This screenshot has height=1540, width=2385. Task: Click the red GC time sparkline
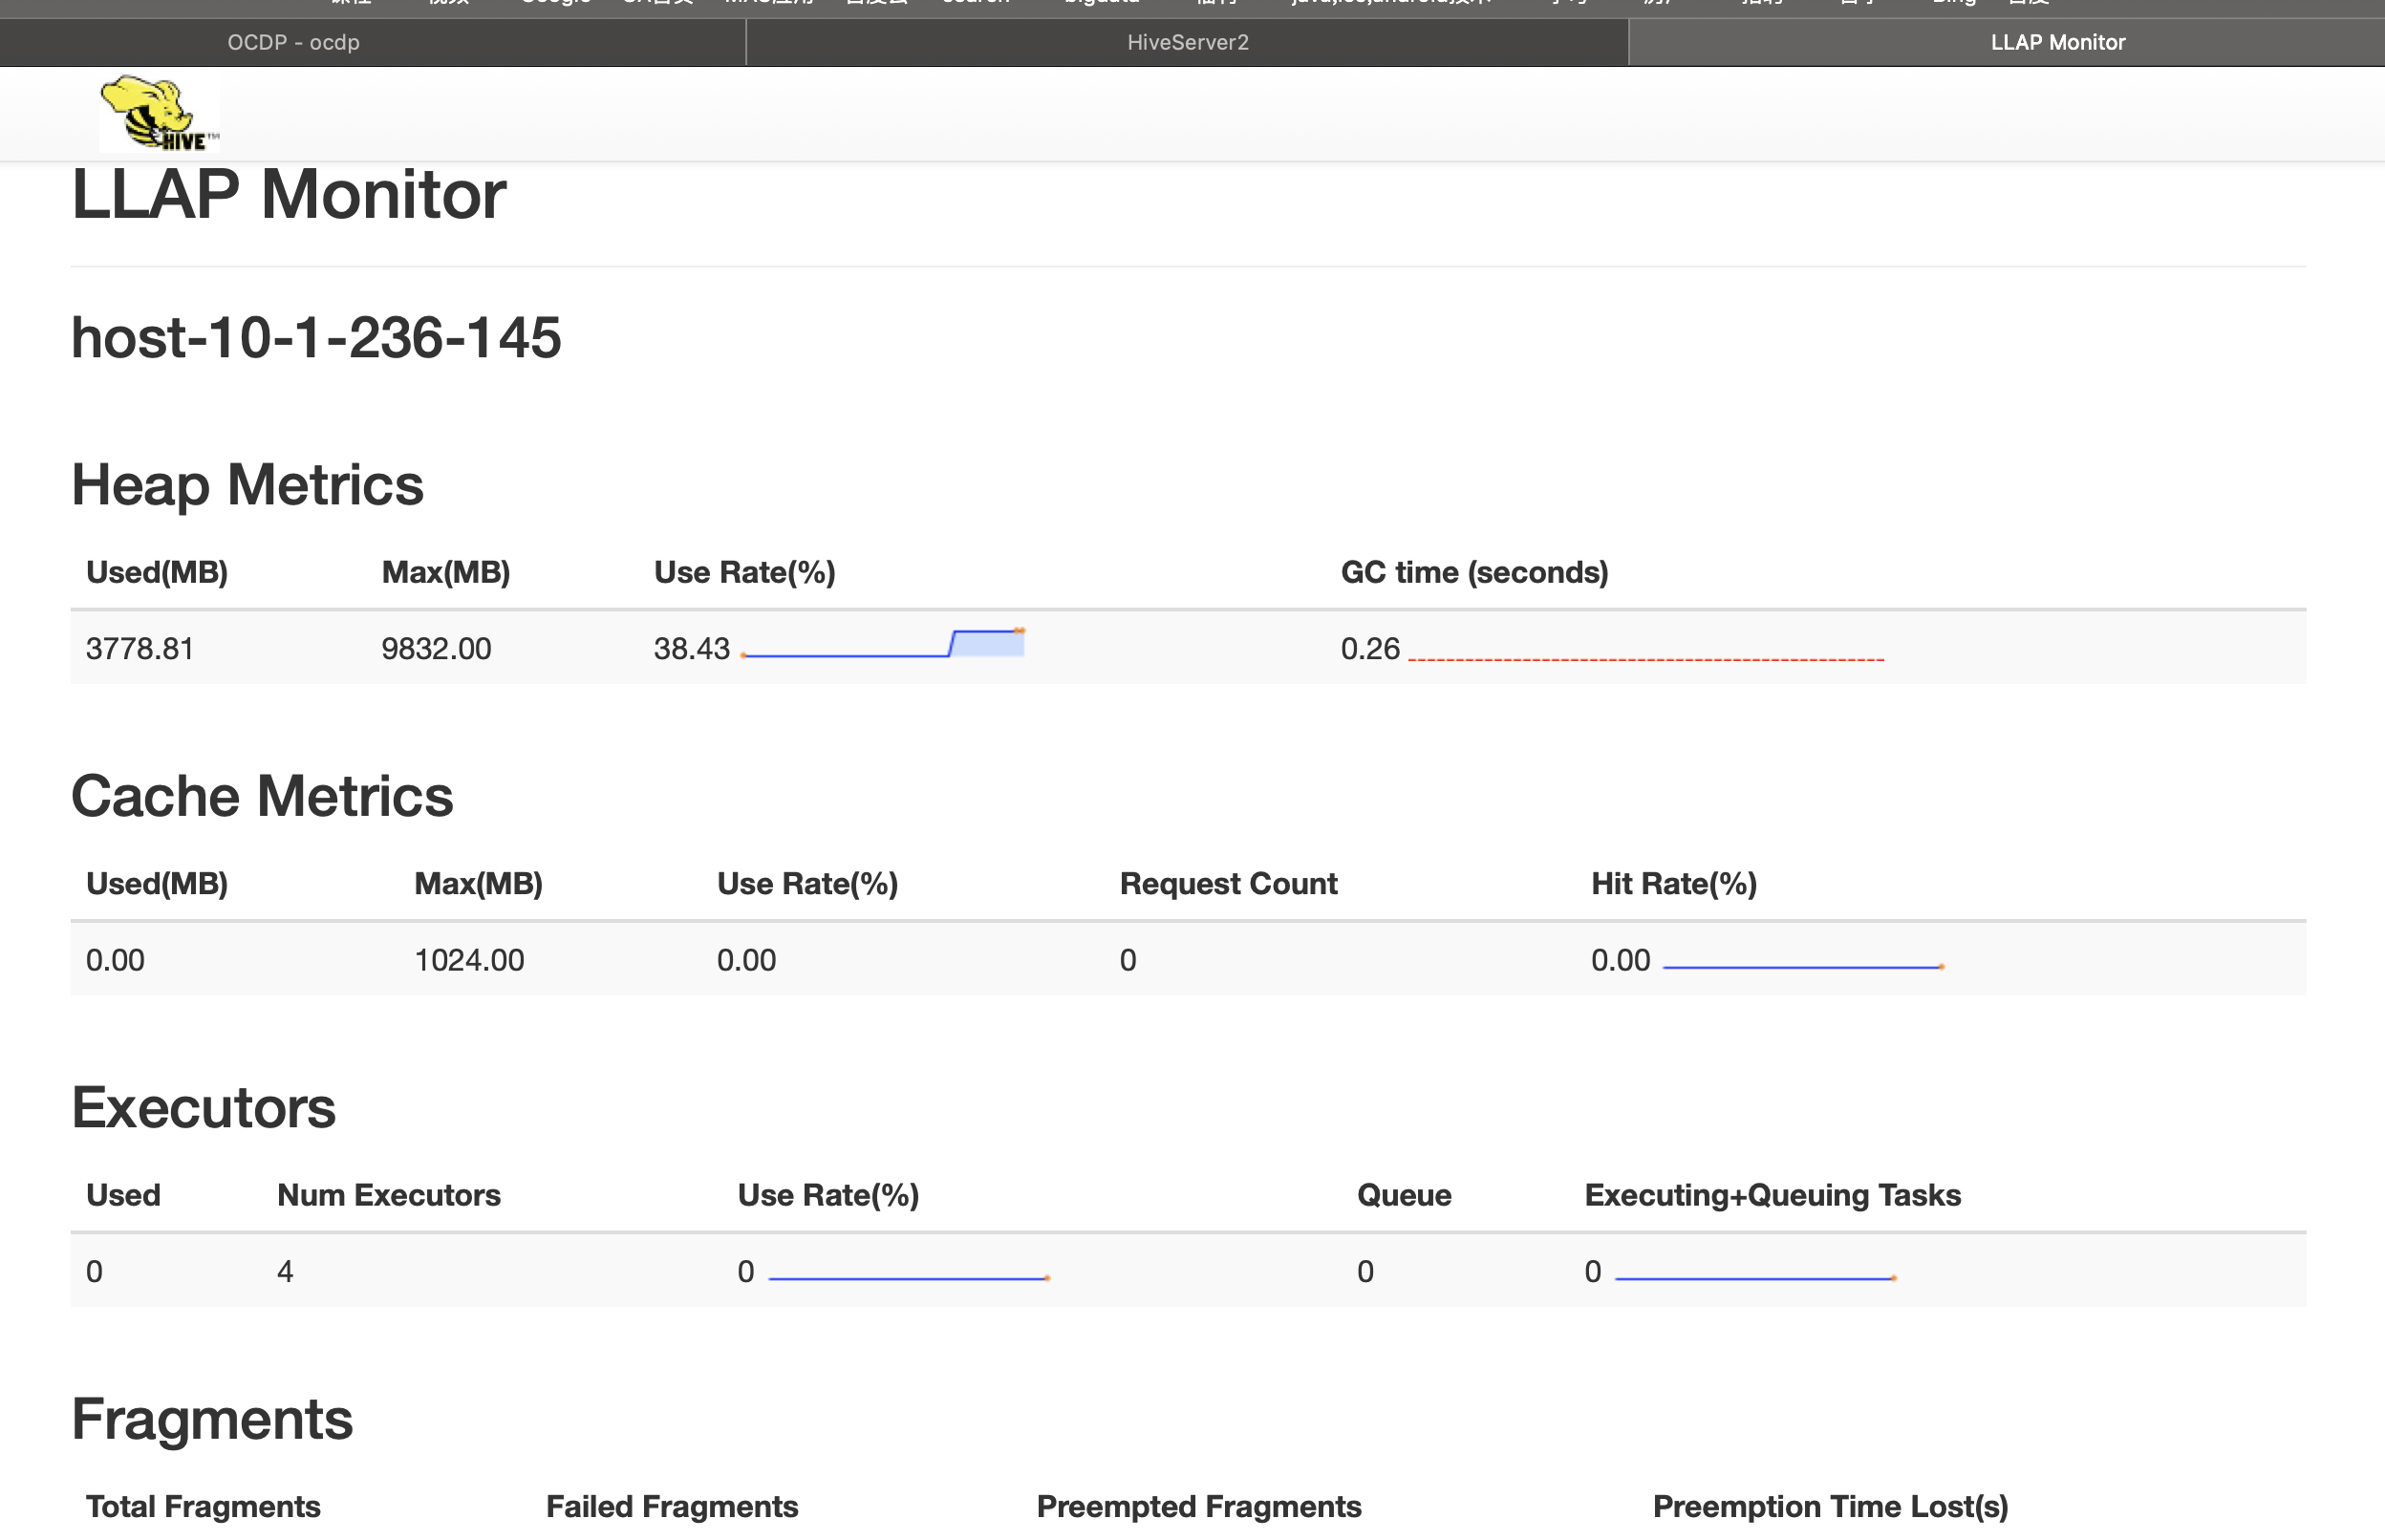1646,659
